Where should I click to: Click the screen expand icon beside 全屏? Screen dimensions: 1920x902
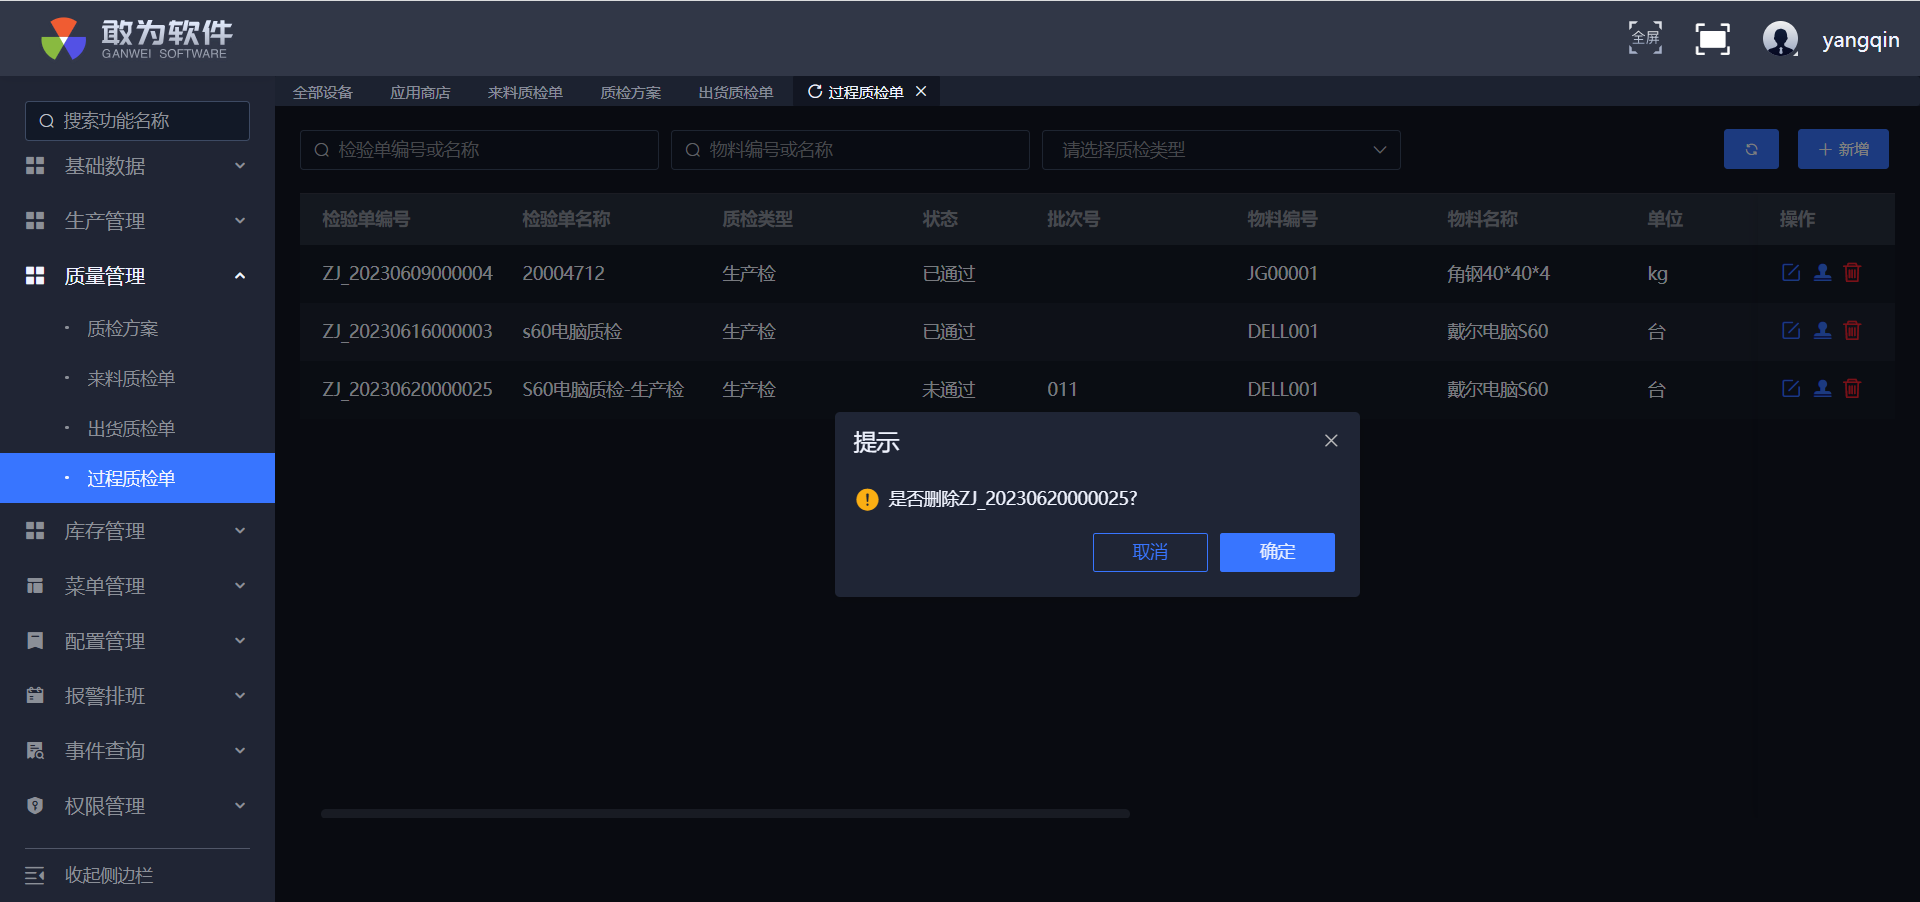pos(1712,39)
